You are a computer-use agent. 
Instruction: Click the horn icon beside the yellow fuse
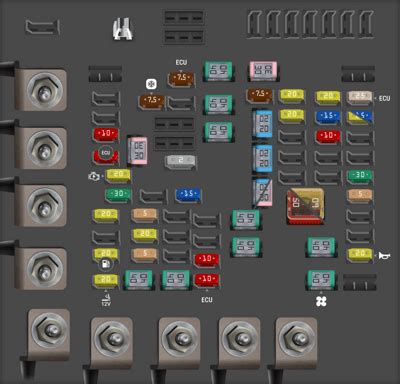click(x=384, y=256)
